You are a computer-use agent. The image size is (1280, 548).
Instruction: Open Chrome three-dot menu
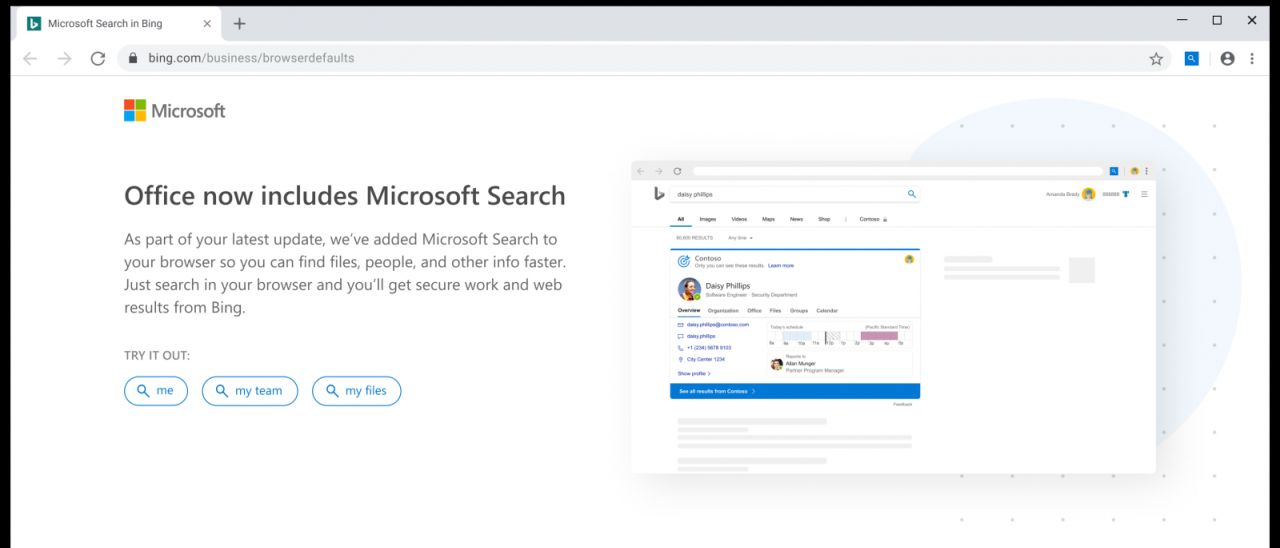1252,59
